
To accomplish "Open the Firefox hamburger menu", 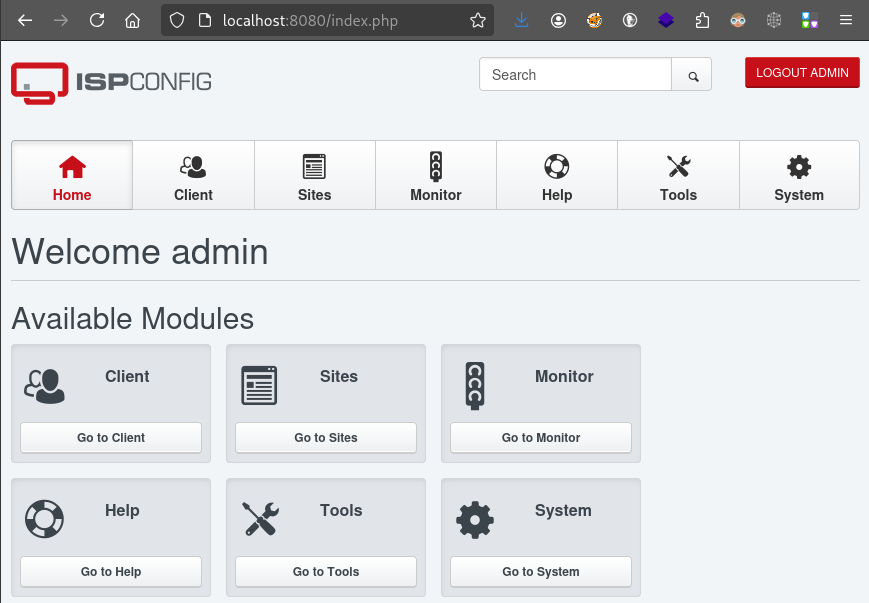I will [846, 20].
